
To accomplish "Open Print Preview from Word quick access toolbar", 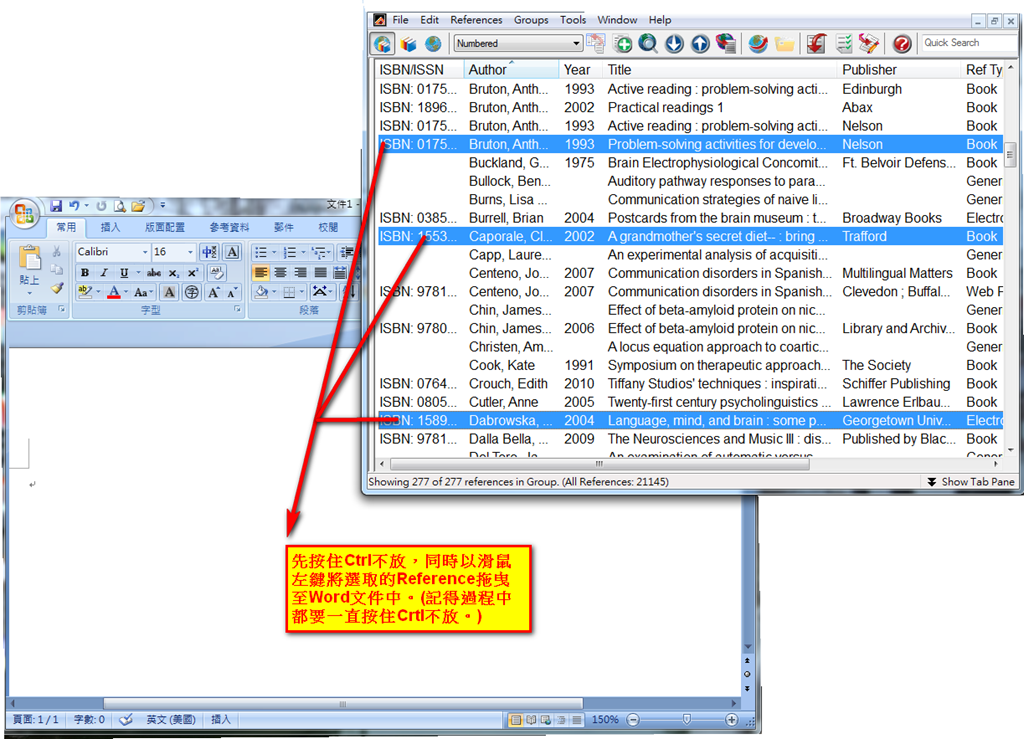I will pos(120,206).
